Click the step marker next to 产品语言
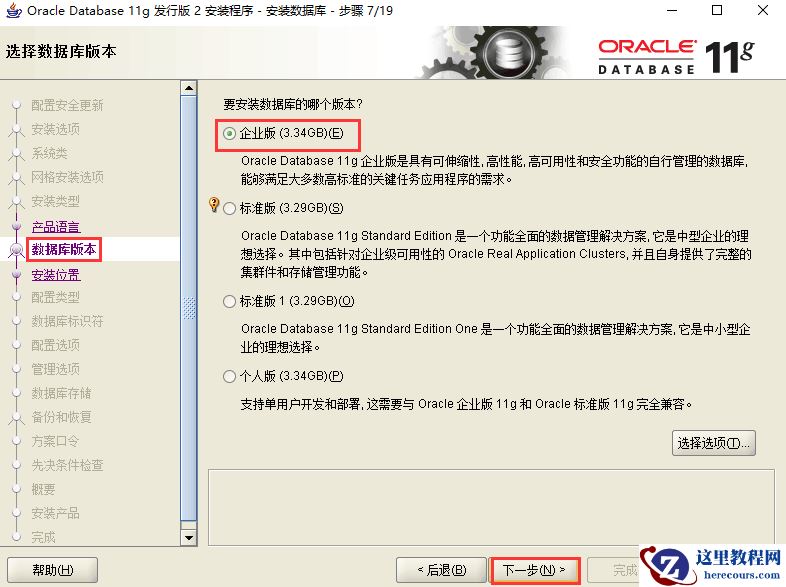The width and height of the screenshot is (786, 587). coord(17,227)
